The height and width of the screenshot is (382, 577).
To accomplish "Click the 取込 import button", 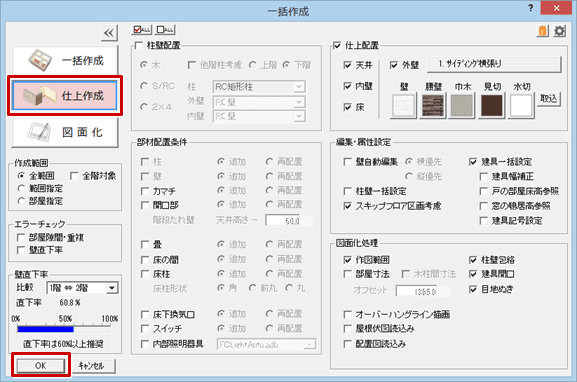I will coord(548,99).
